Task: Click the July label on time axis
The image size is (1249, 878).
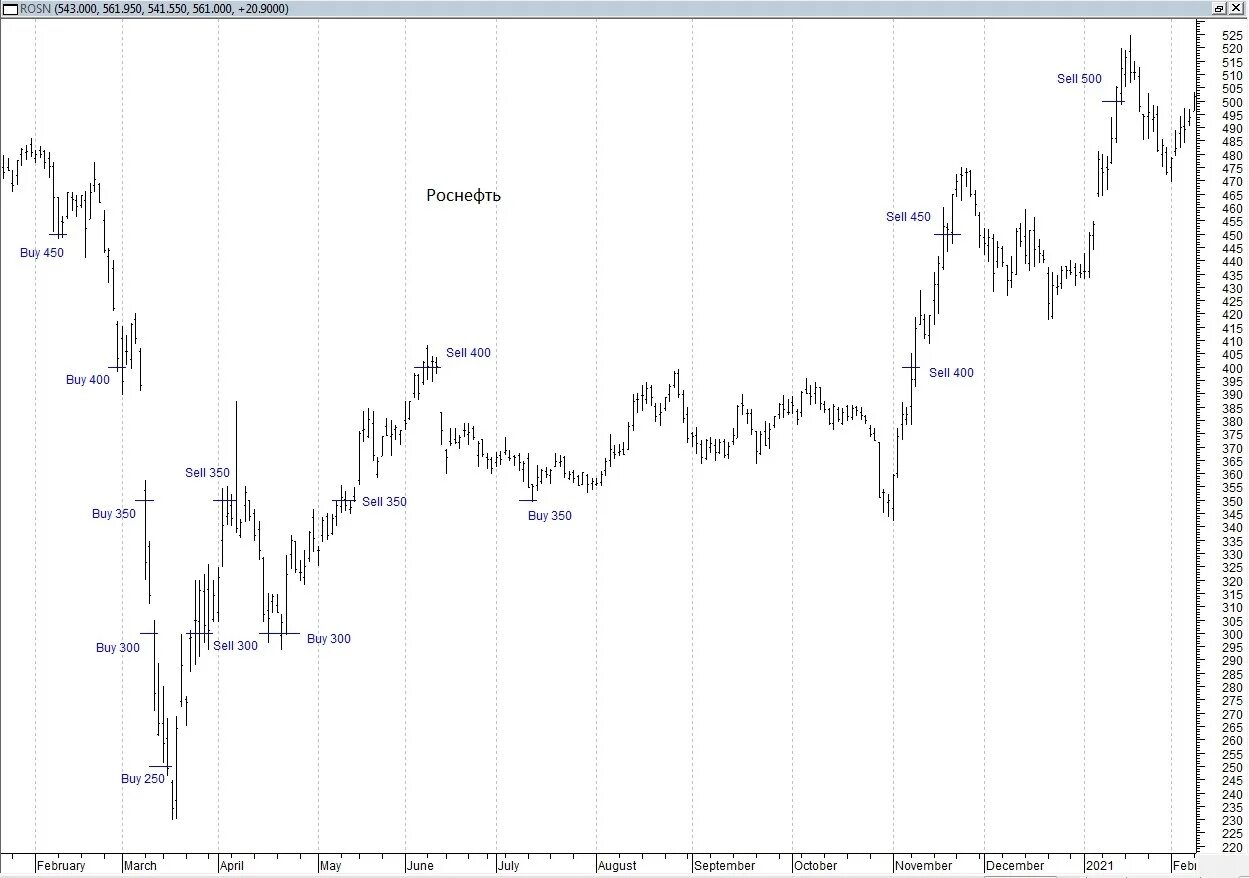Action: [x=508, y=866]
